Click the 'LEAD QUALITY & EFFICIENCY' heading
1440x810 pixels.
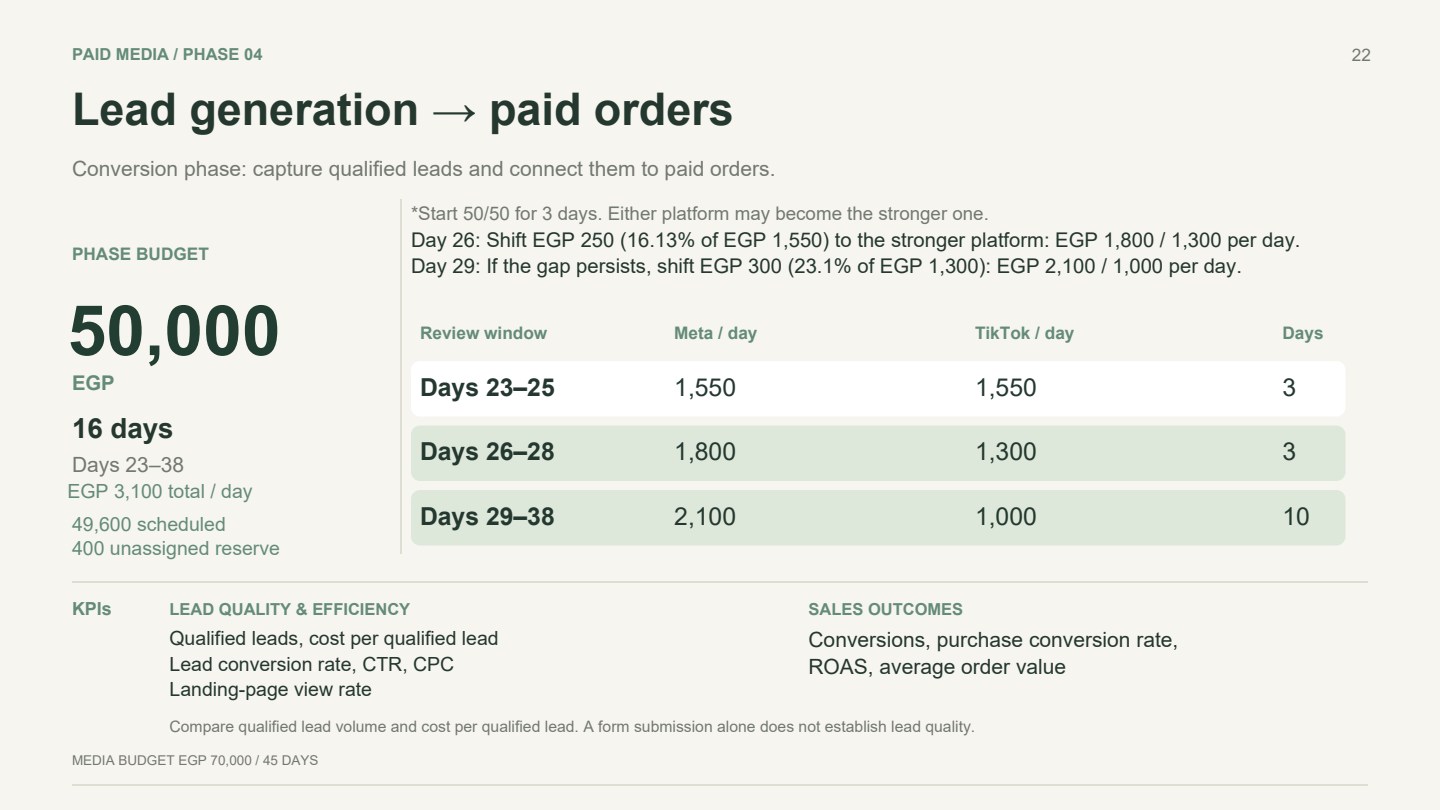pos(289,609)
